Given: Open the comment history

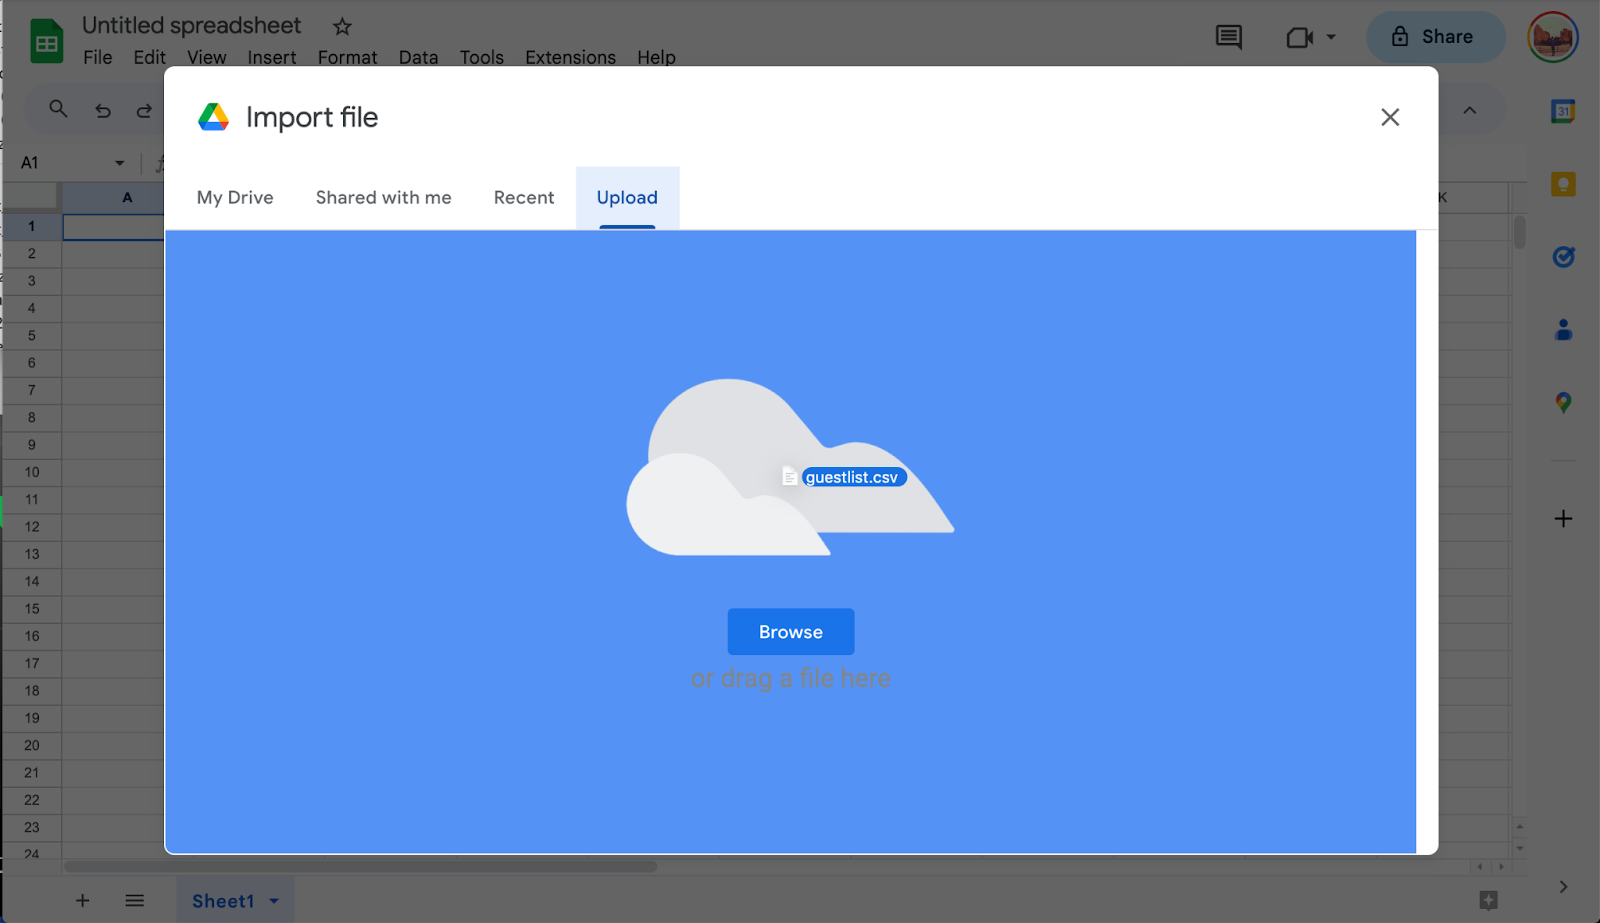Looking at the screenshot, I should [x=1228, y=37].
